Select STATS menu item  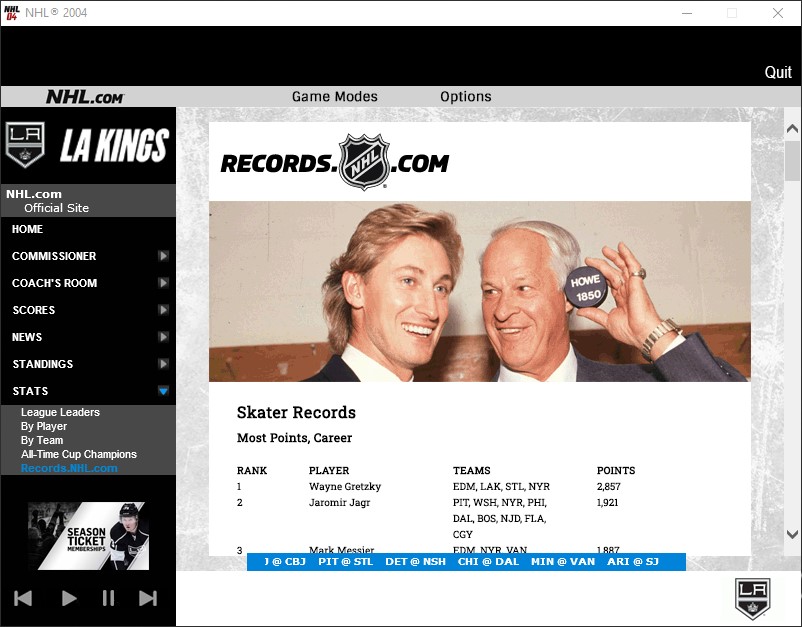30,391
